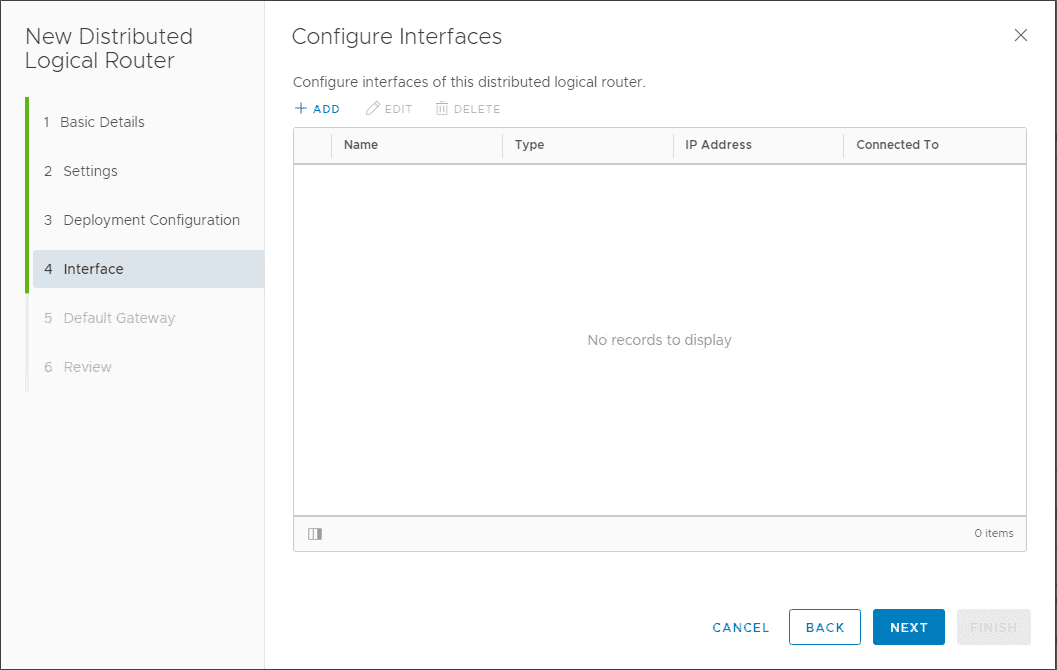Click the disabled FINISH button
The width and height of the screenshot is (1057, 670).
[993, 627]
